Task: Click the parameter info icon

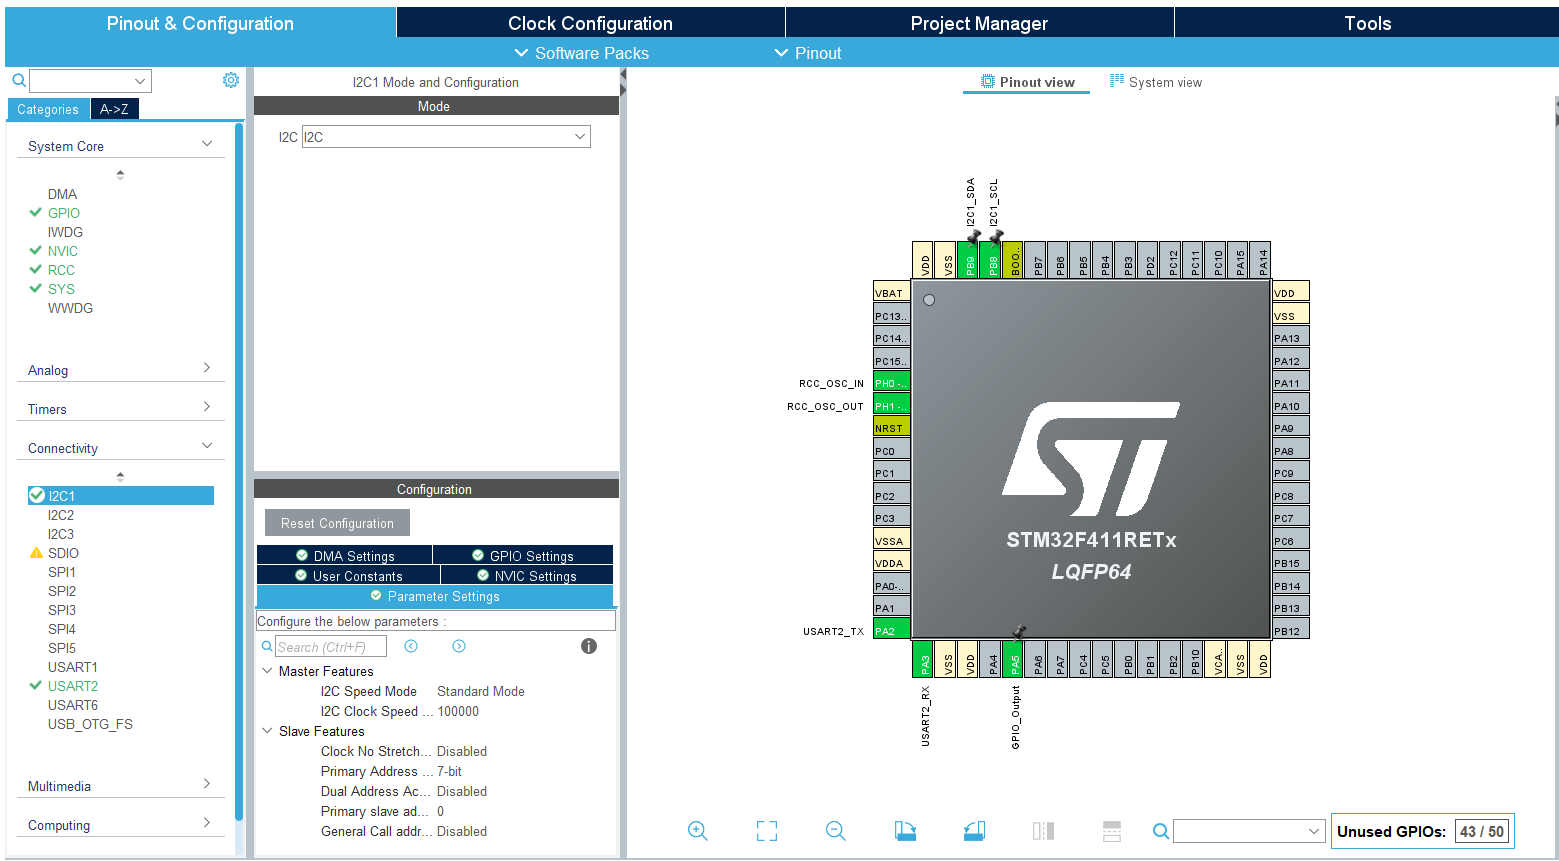Action: (589, 646)
